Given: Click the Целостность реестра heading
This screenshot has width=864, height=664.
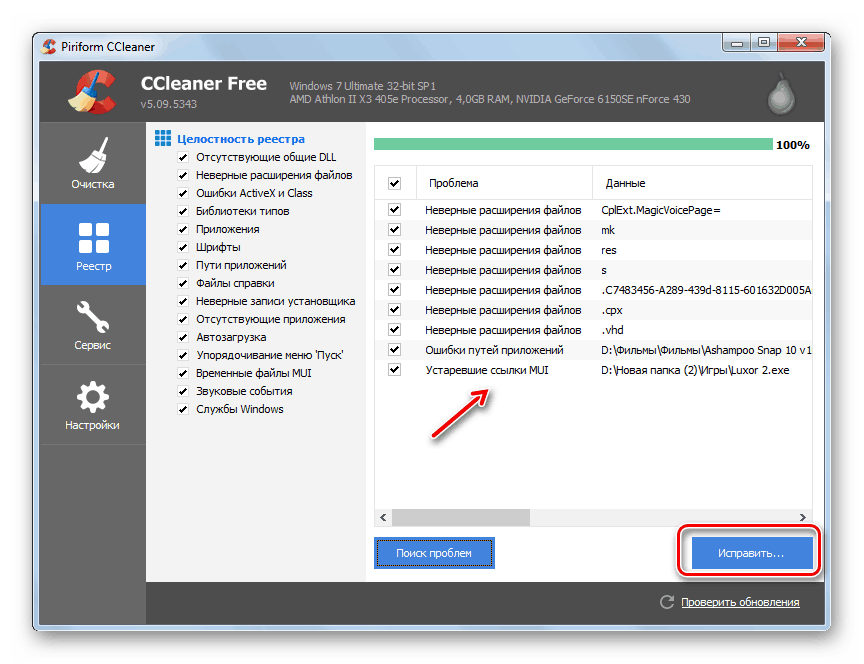Looking at the screenshot, I should (x=241, y=139).
